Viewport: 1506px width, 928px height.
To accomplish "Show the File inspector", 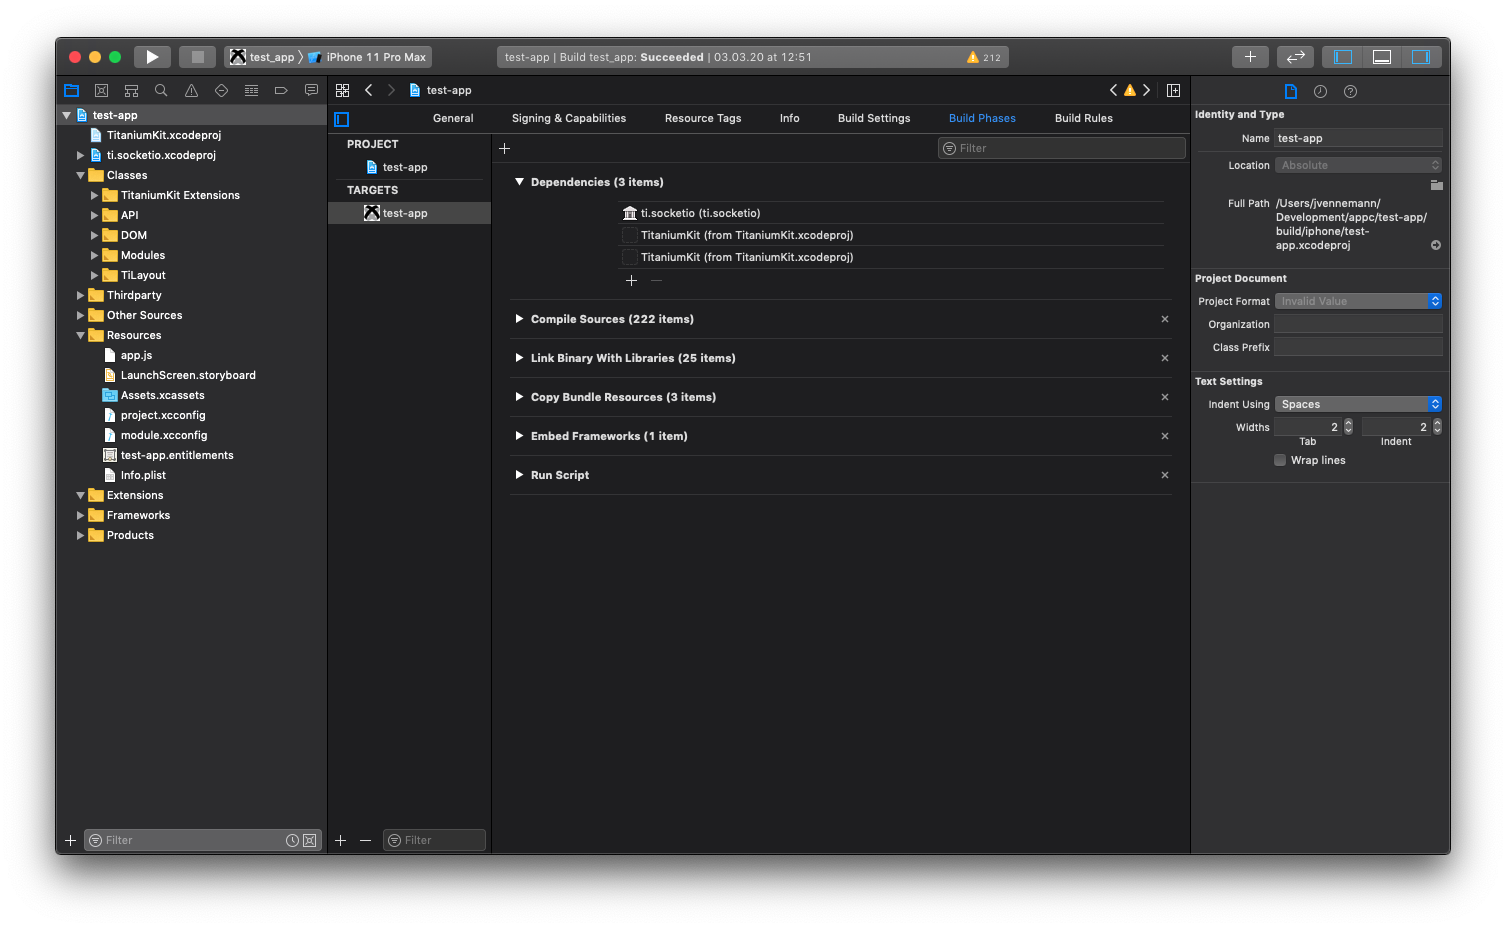I will click(1290, 91).
